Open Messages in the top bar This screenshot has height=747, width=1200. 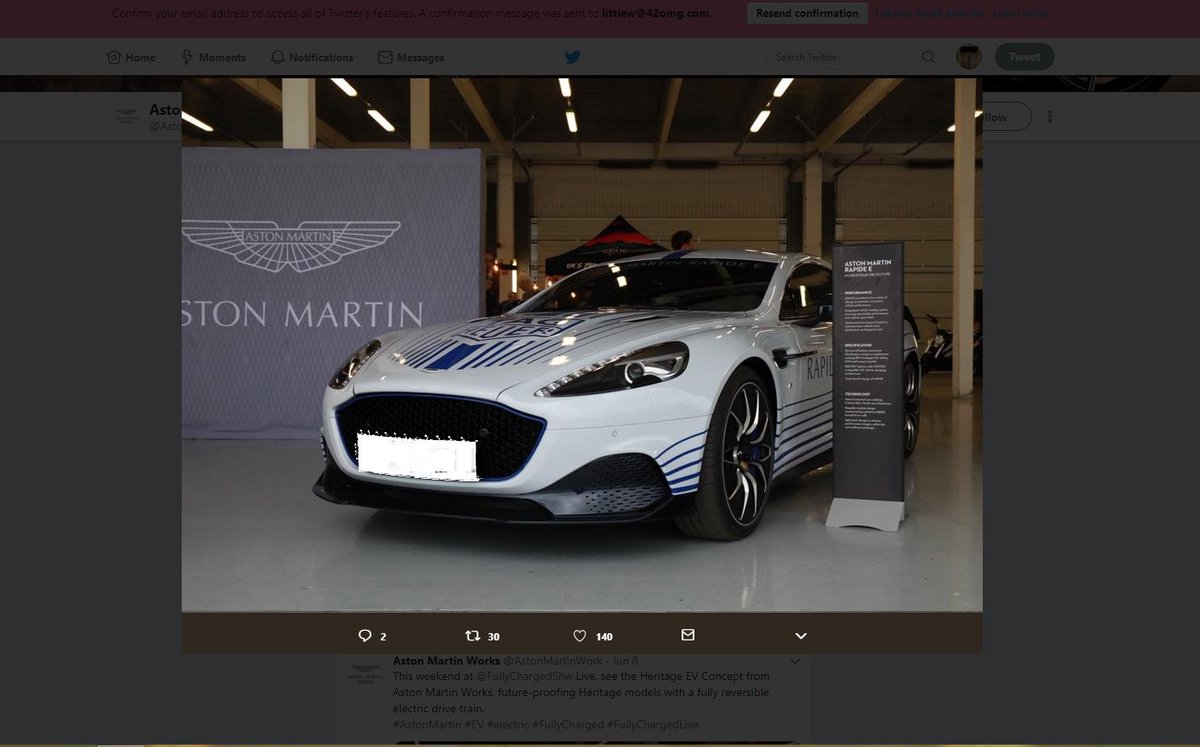coord(411,57)
